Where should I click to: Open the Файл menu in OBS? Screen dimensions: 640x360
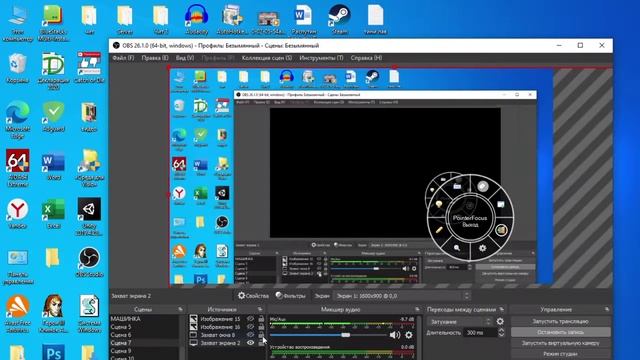click(123, 58)
